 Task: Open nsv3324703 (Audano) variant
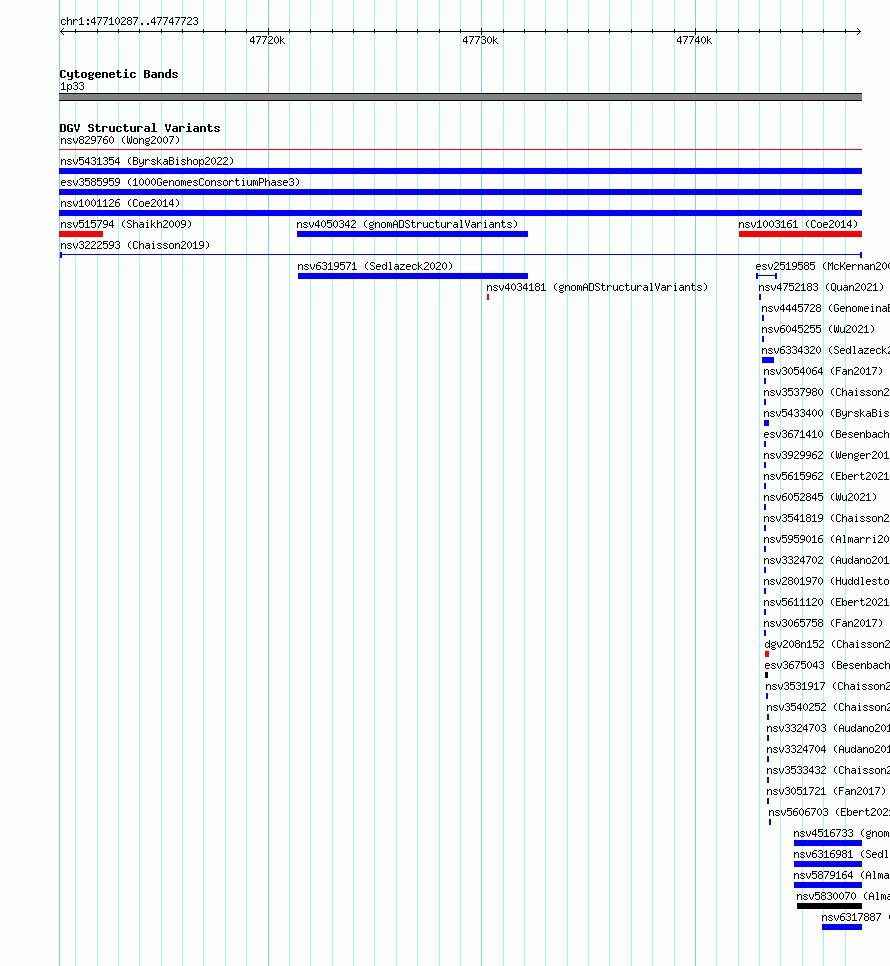[828, 728]
